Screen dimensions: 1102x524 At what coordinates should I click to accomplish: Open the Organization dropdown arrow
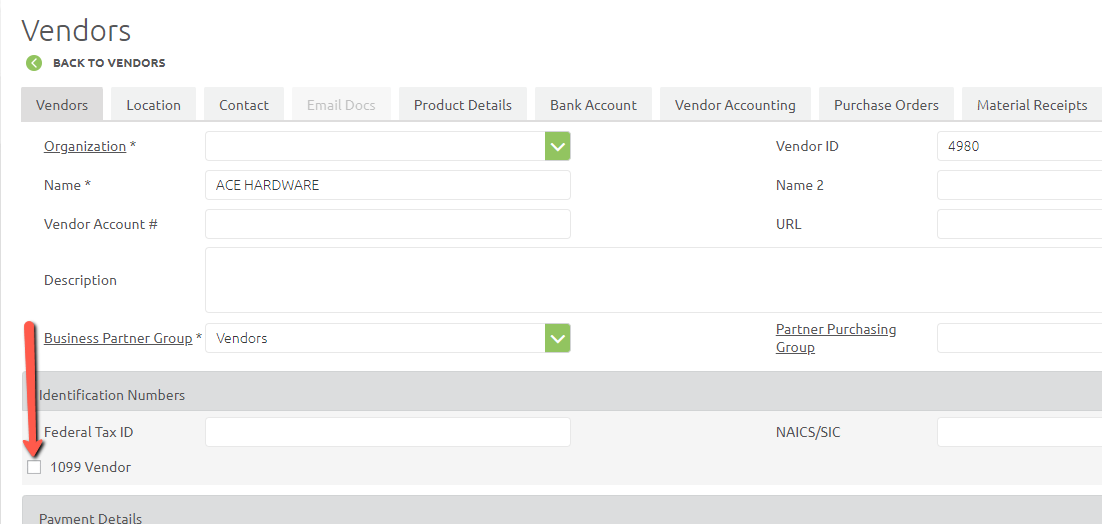tap(557, 146)
